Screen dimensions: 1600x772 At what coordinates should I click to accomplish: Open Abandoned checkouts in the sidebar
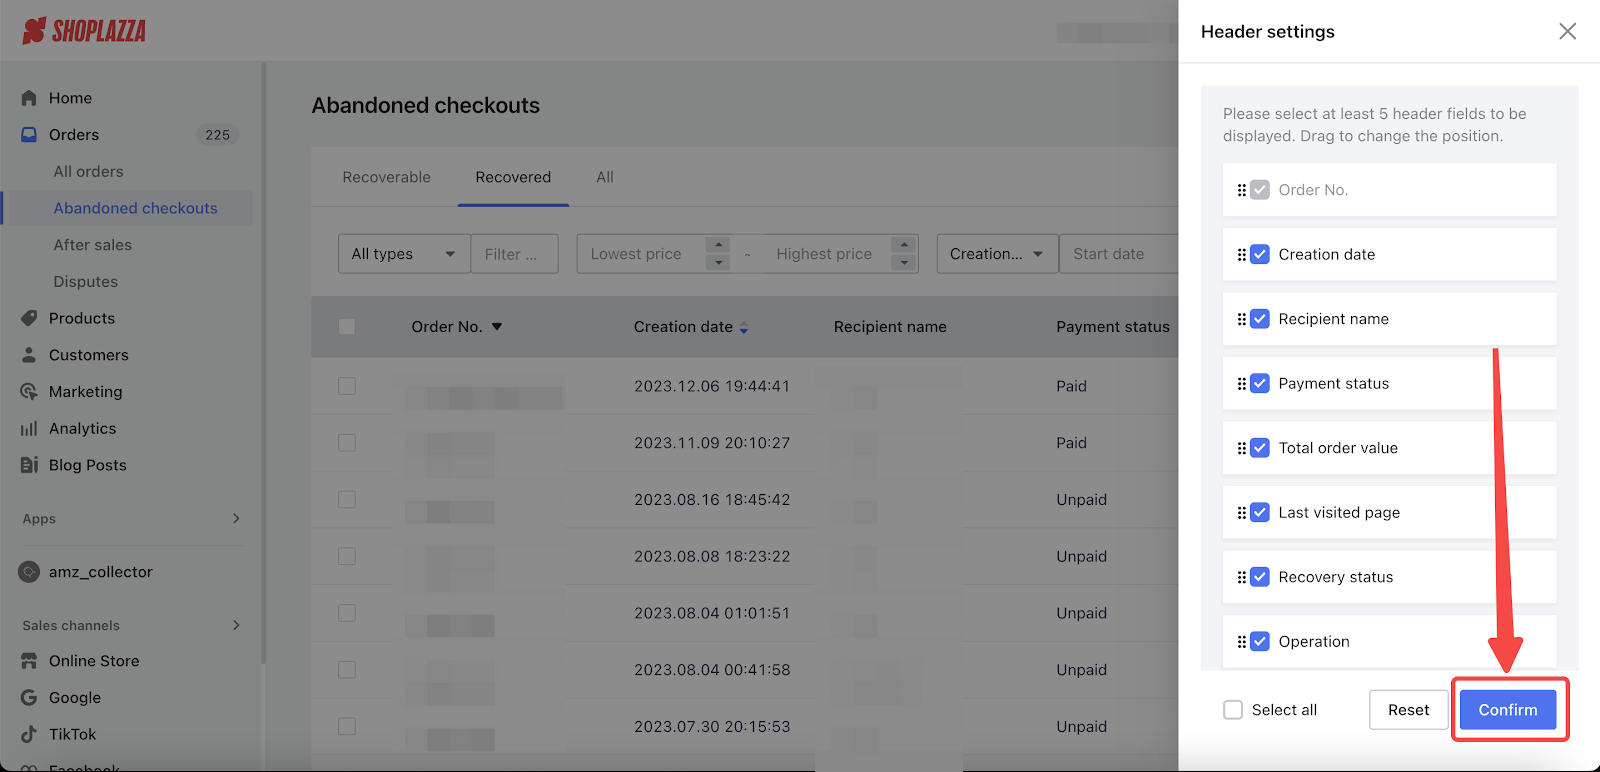tap(135, 208)
